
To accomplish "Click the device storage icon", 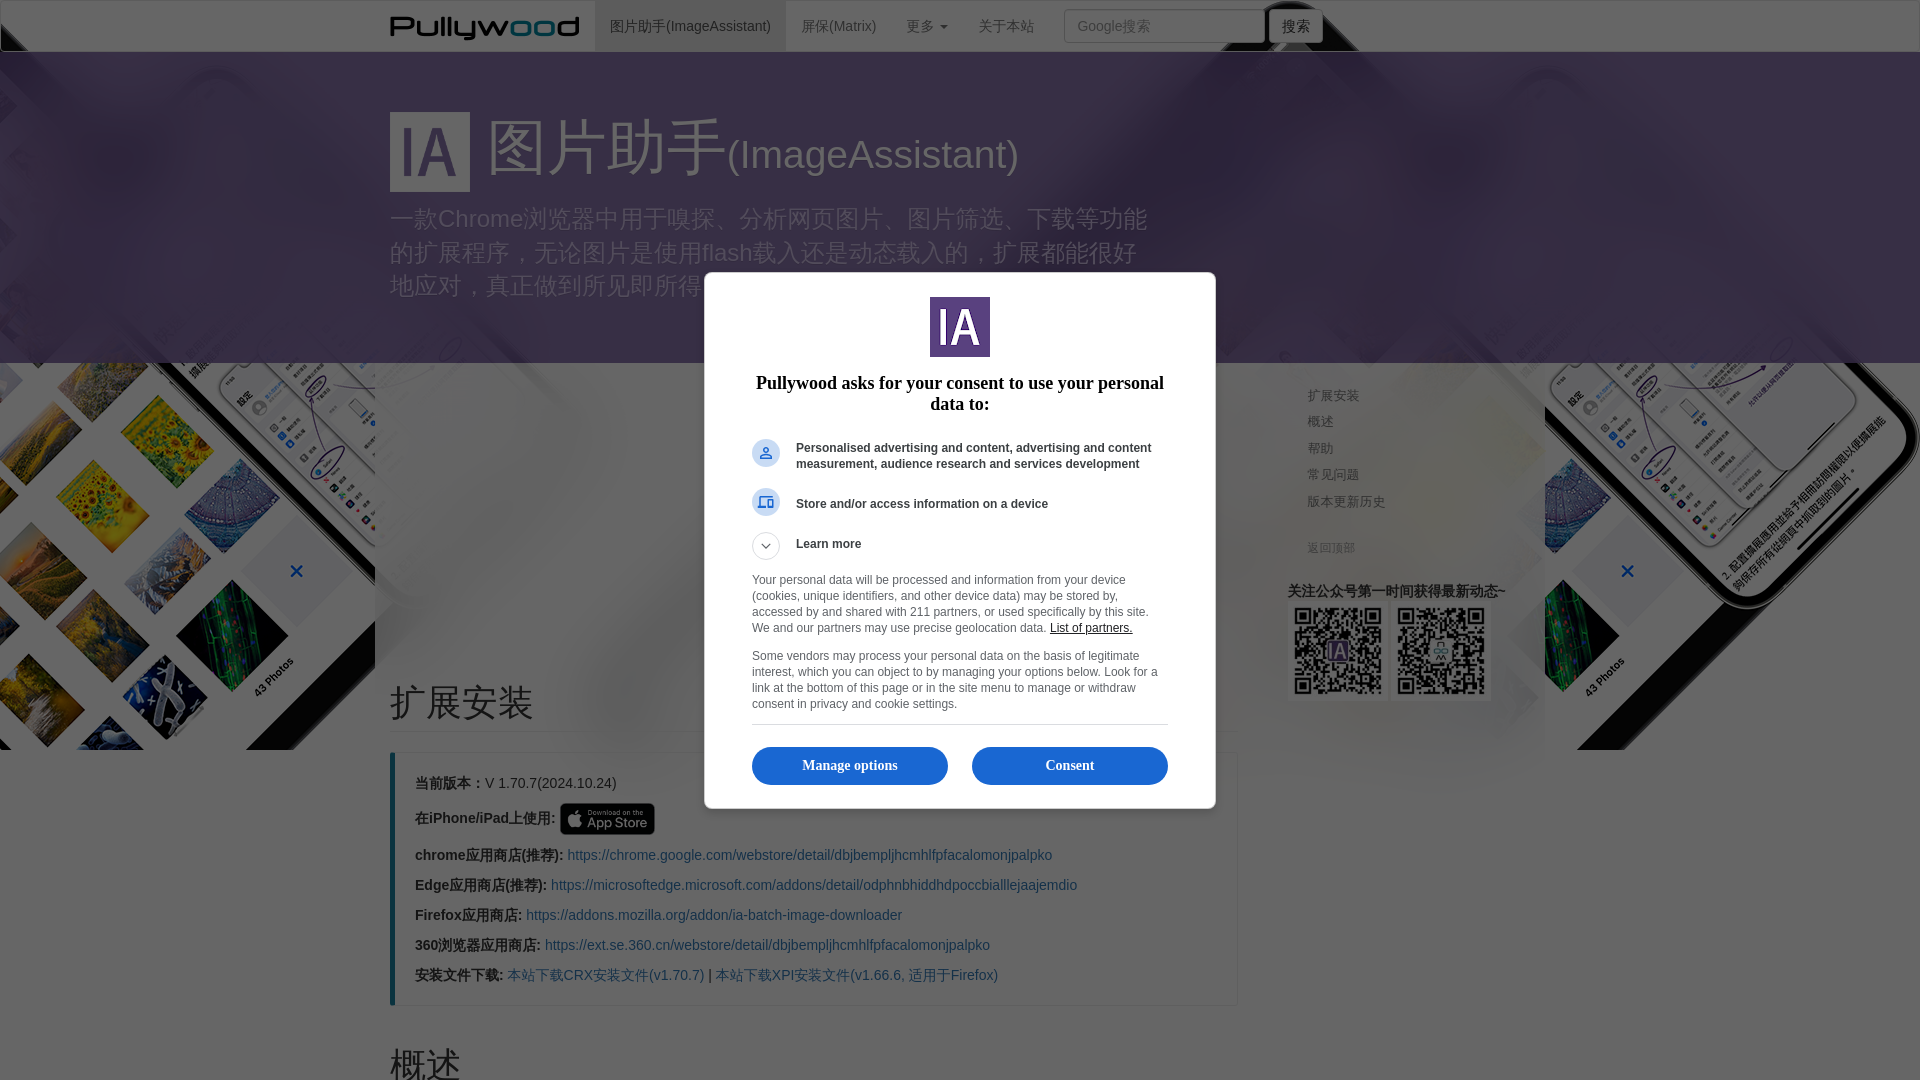I will click(x=766, y=502).
